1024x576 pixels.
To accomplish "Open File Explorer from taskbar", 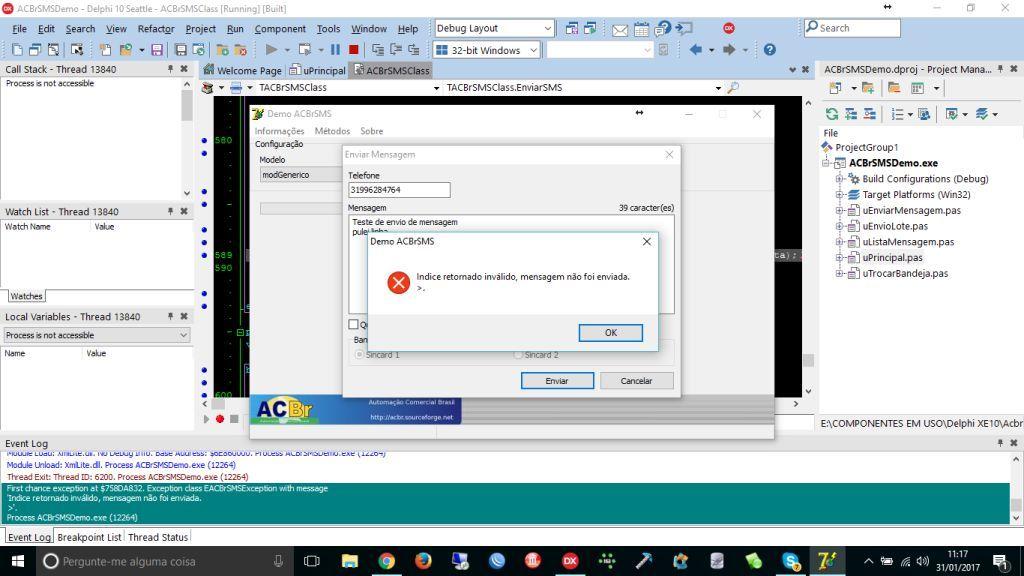I will coord(350,561).
